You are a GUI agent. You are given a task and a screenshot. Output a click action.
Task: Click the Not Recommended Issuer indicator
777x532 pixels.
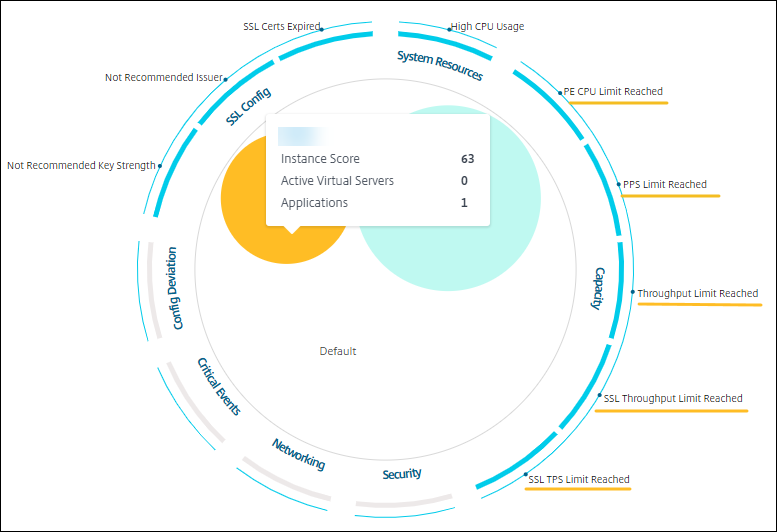coord(164,77)
